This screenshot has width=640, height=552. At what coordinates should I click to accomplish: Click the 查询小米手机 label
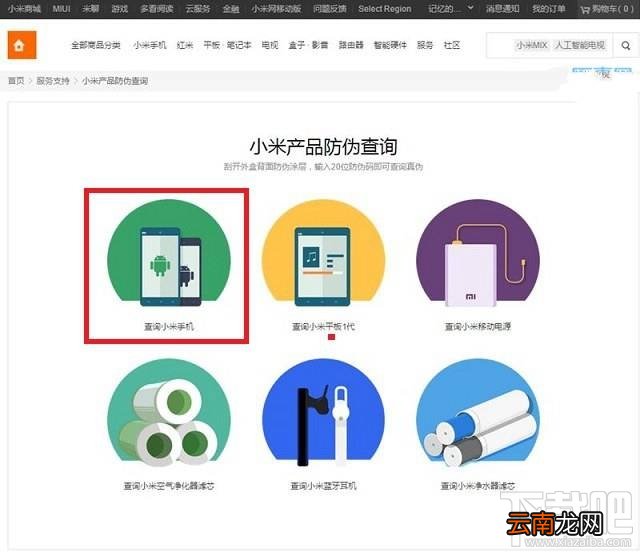169,326
